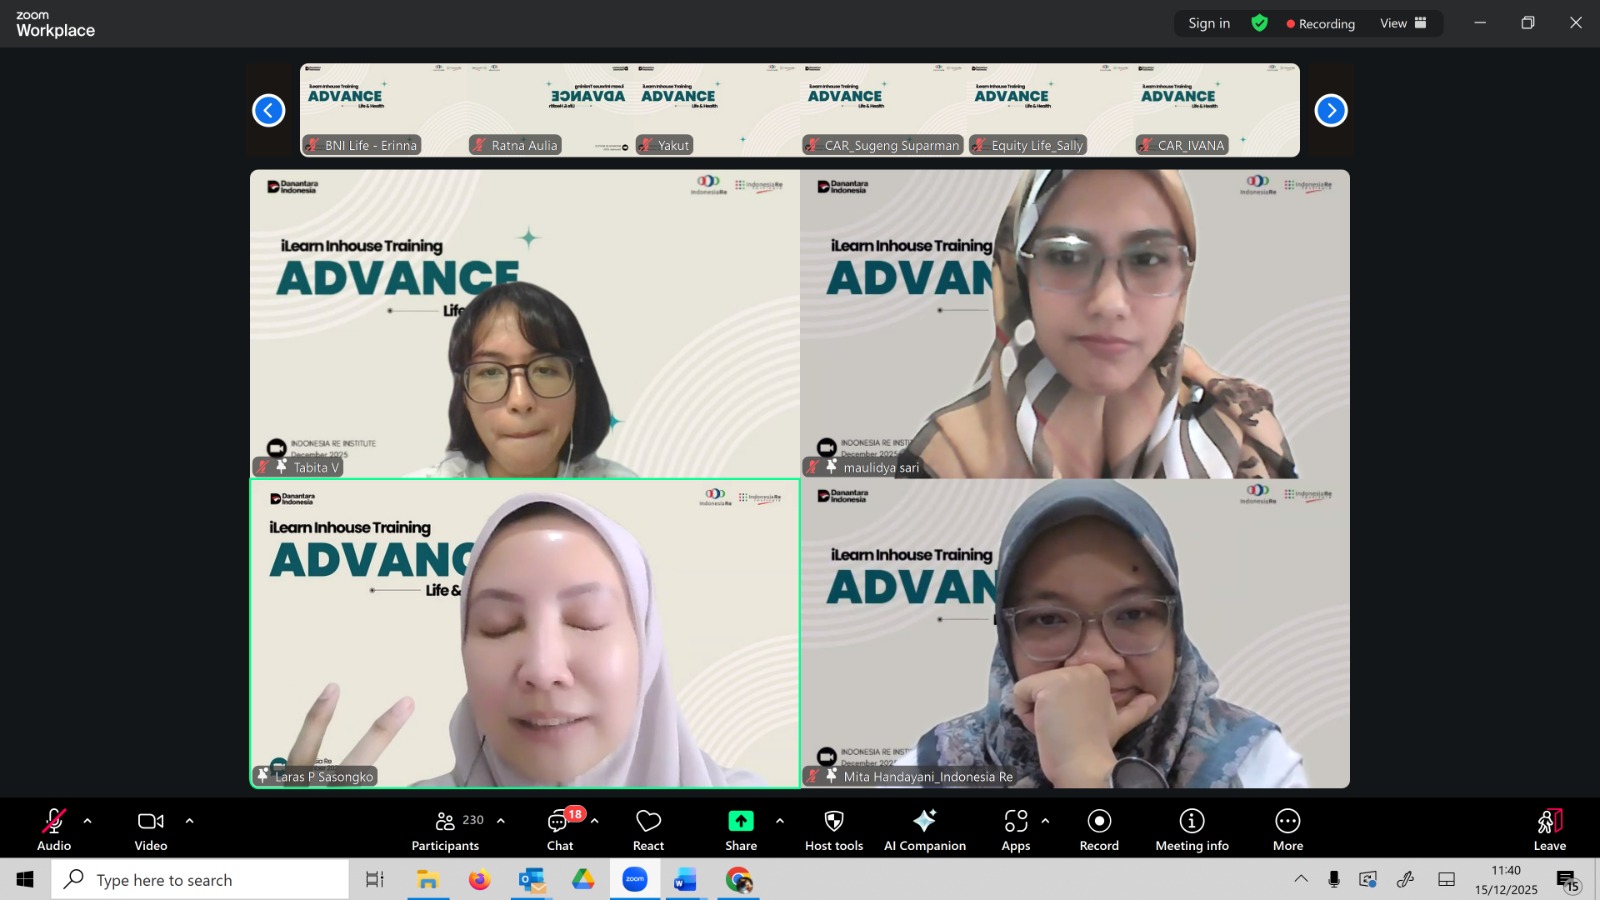Open the Participants panel
Viewport: 1600px width, 900px height.
coord(446,830)
